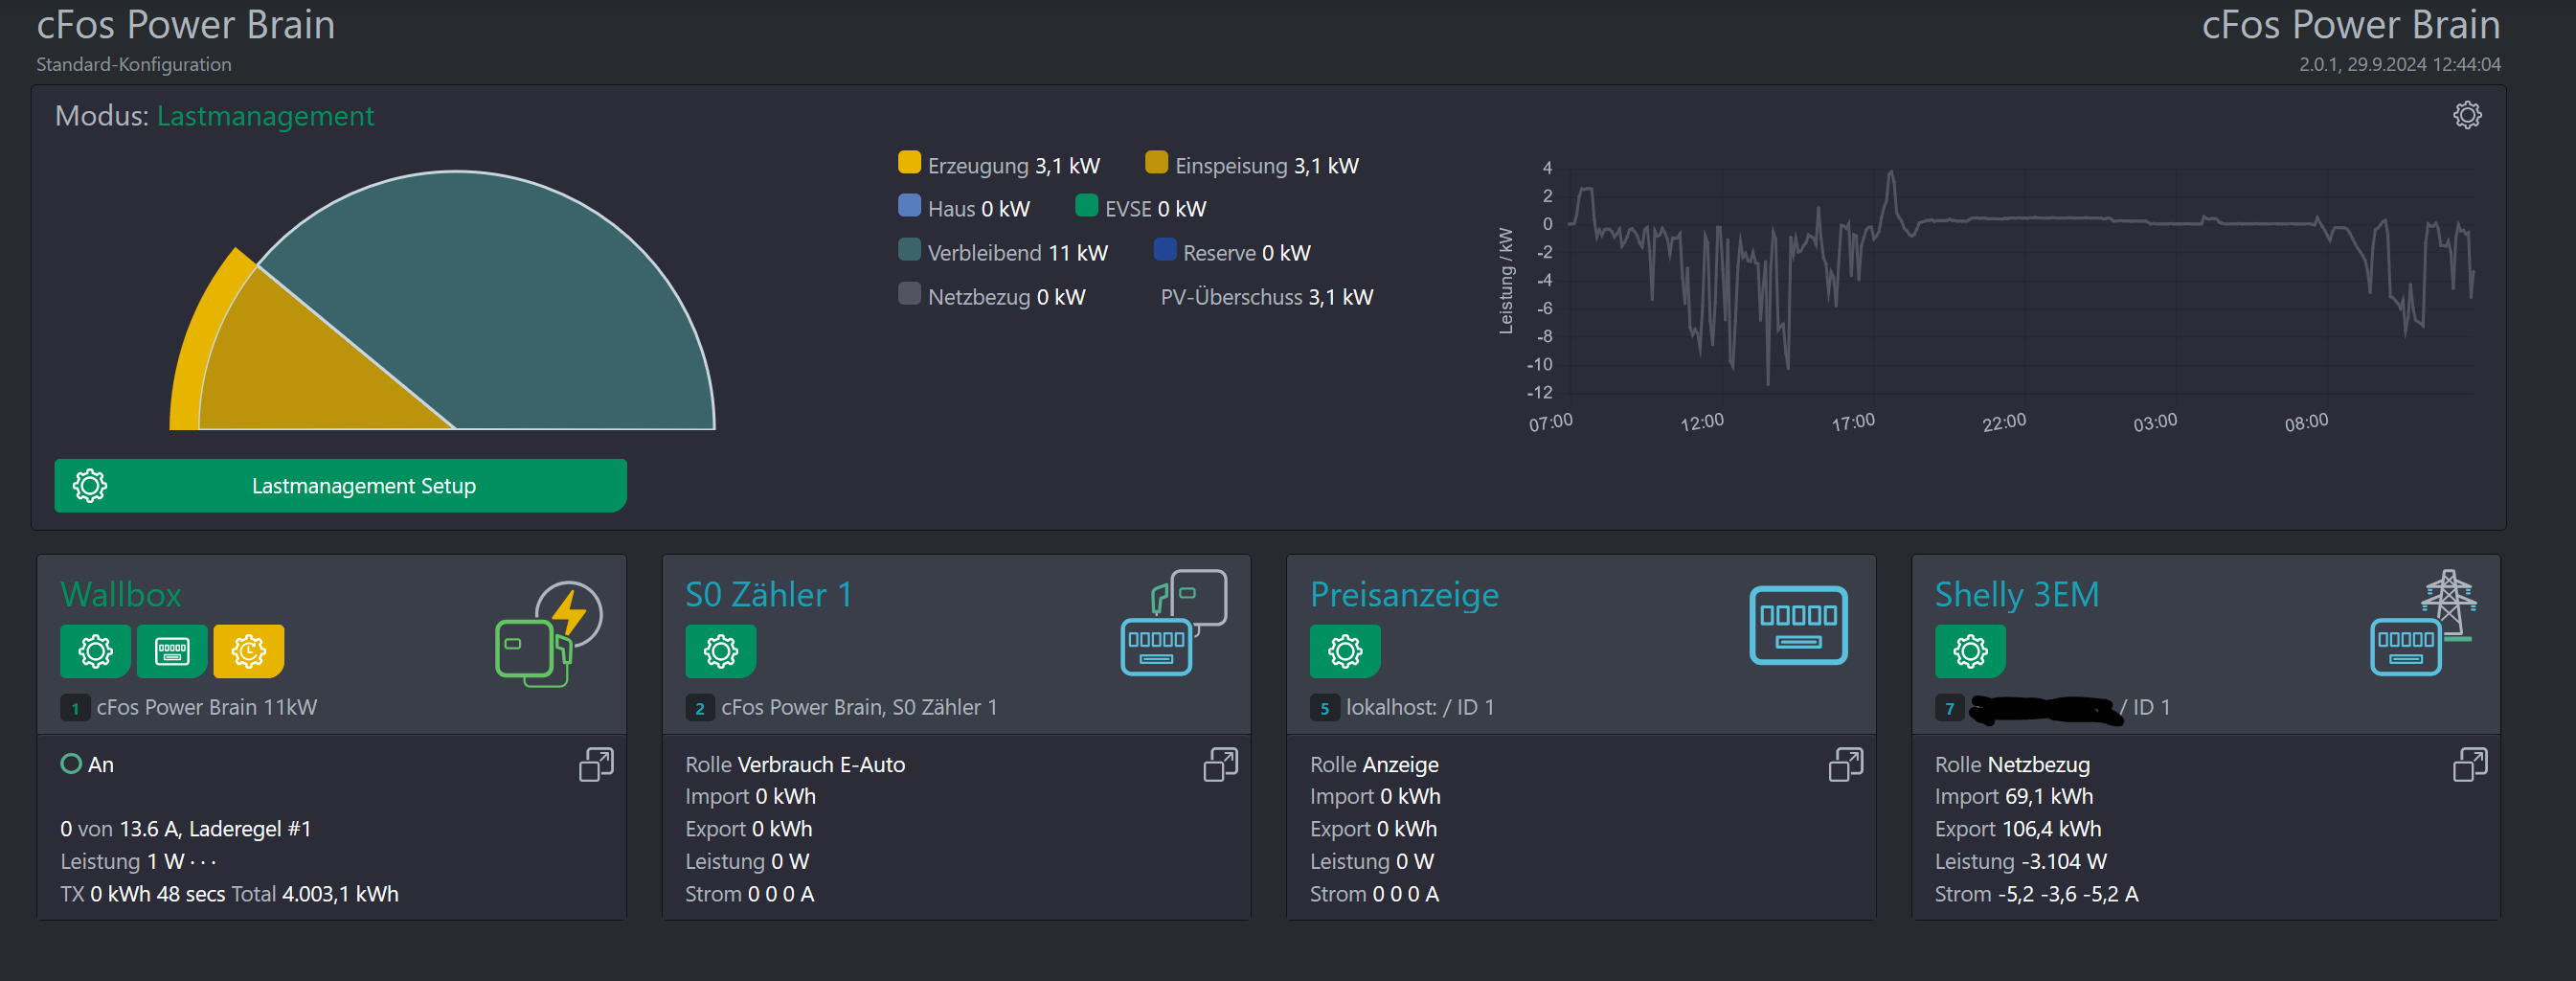Viewport: 2576px width, 981px height.
Task: Click the EVSE green legend swatch
Action: tap(1086, 205)
